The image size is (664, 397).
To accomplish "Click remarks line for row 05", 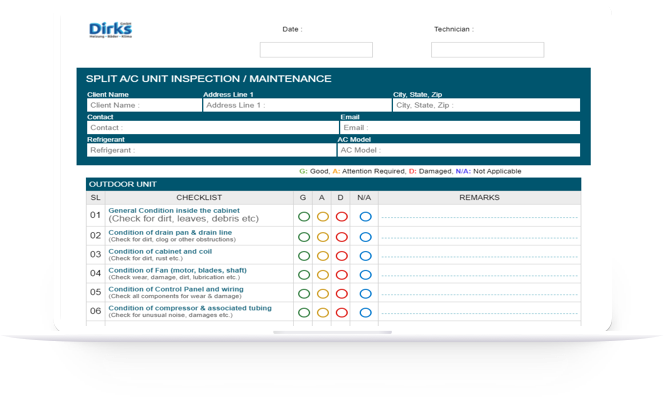I will point(479,294).
